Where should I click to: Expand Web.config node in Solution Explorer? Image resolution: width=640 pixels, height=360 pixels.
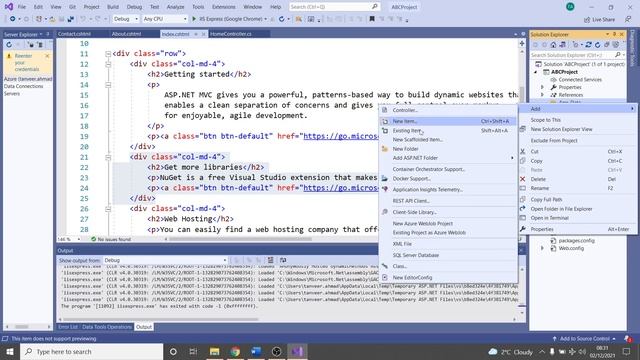(x=542, y=248)
